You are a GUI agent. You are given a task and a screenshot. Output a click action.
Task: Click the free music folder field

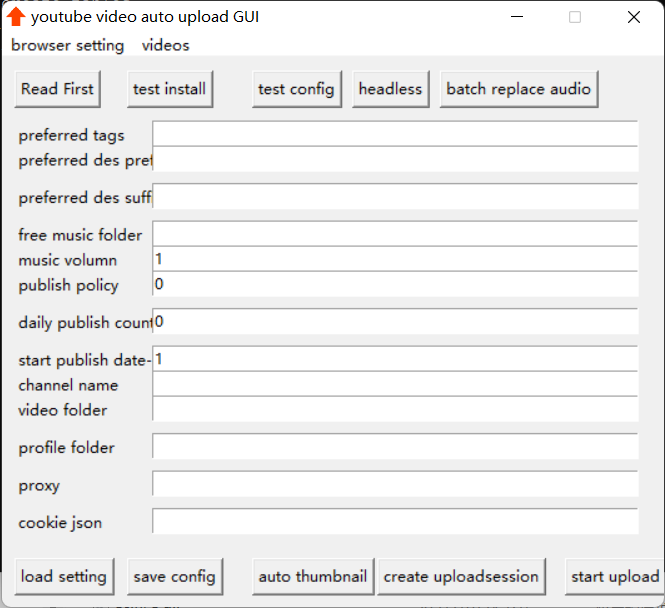pyautogui.click(x=395, y=234)
